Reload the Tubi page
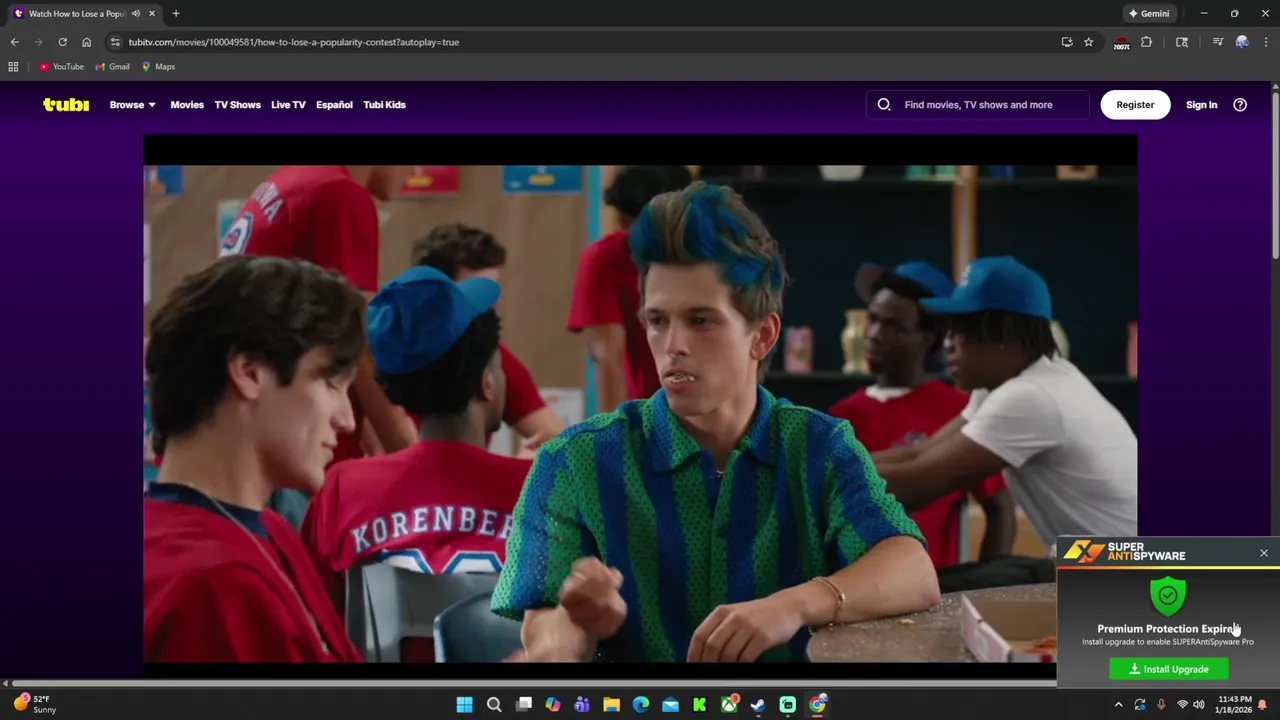Image resolution: width=1280 pixels, height=720 pixels. pyautogui.click(x=62, y=42)
